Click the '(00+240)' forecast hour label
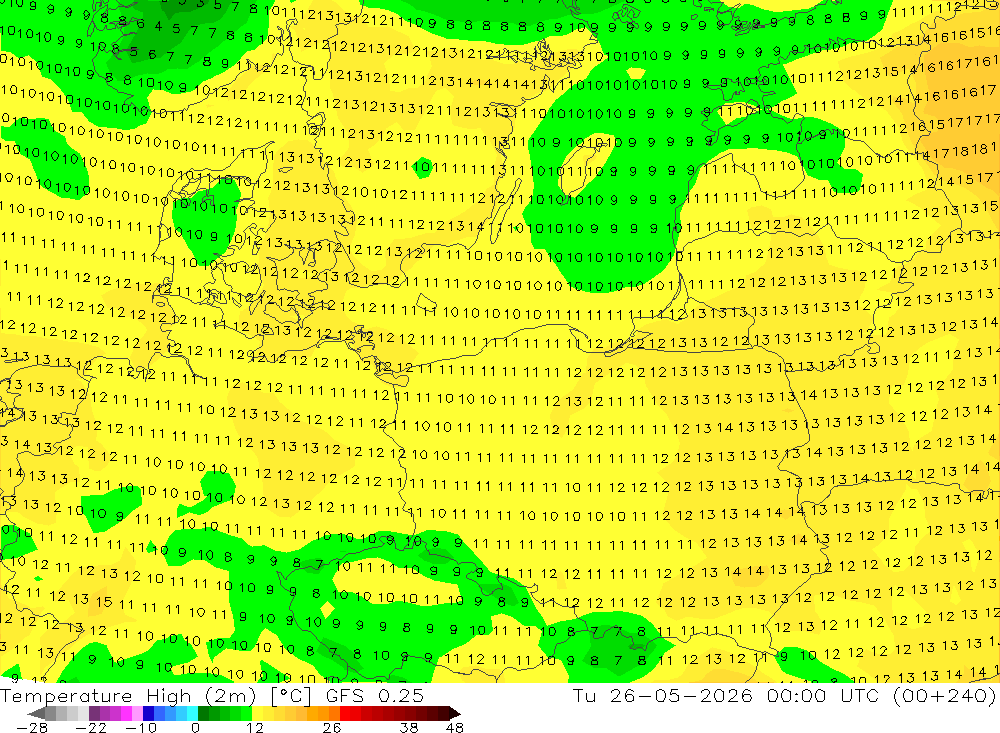The image size is (1000, 733). coord(944,695)
